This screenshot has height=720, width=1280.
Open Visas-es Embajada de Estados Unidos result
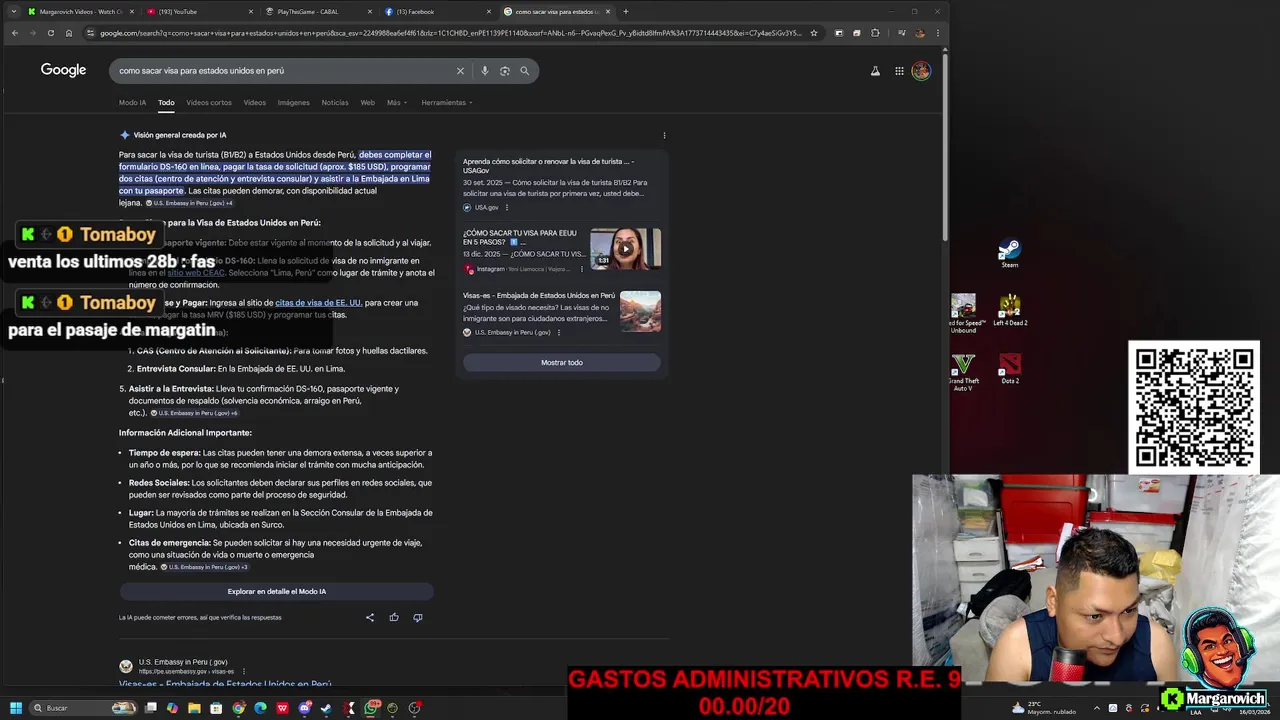click(x=539, y=296)
